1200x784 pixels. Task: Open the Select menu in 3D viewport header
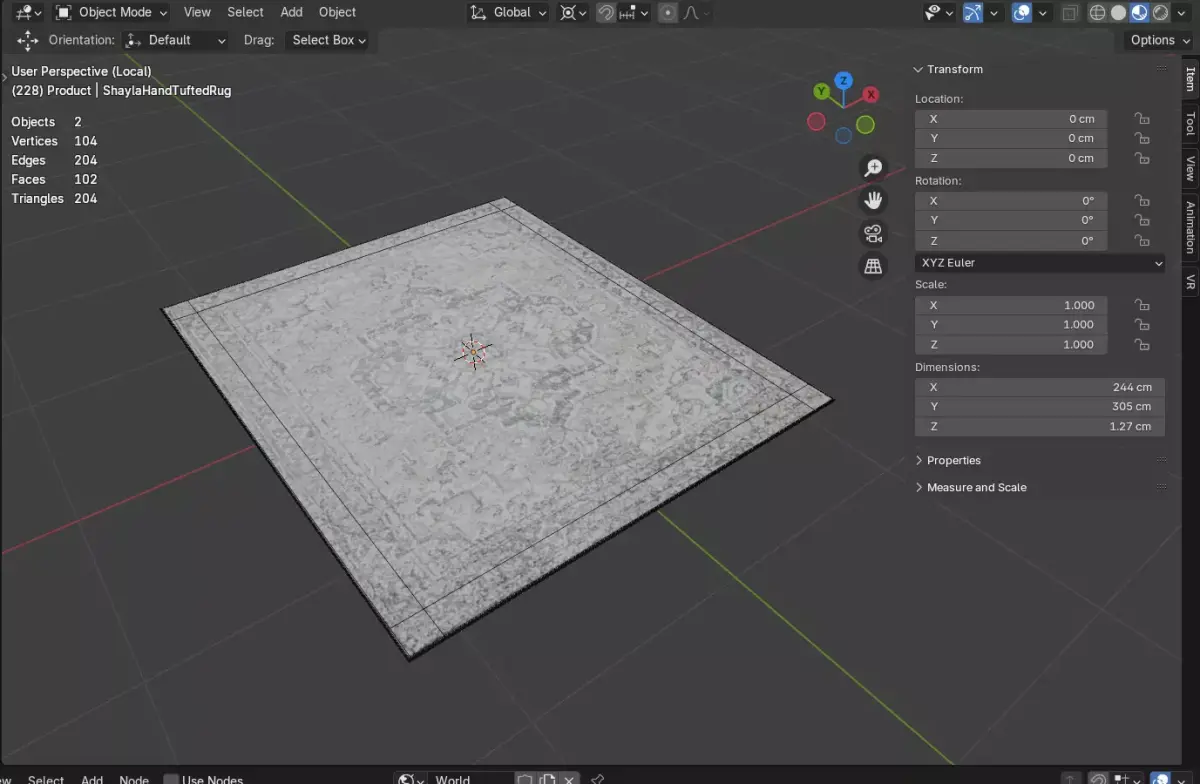[245, 12]
